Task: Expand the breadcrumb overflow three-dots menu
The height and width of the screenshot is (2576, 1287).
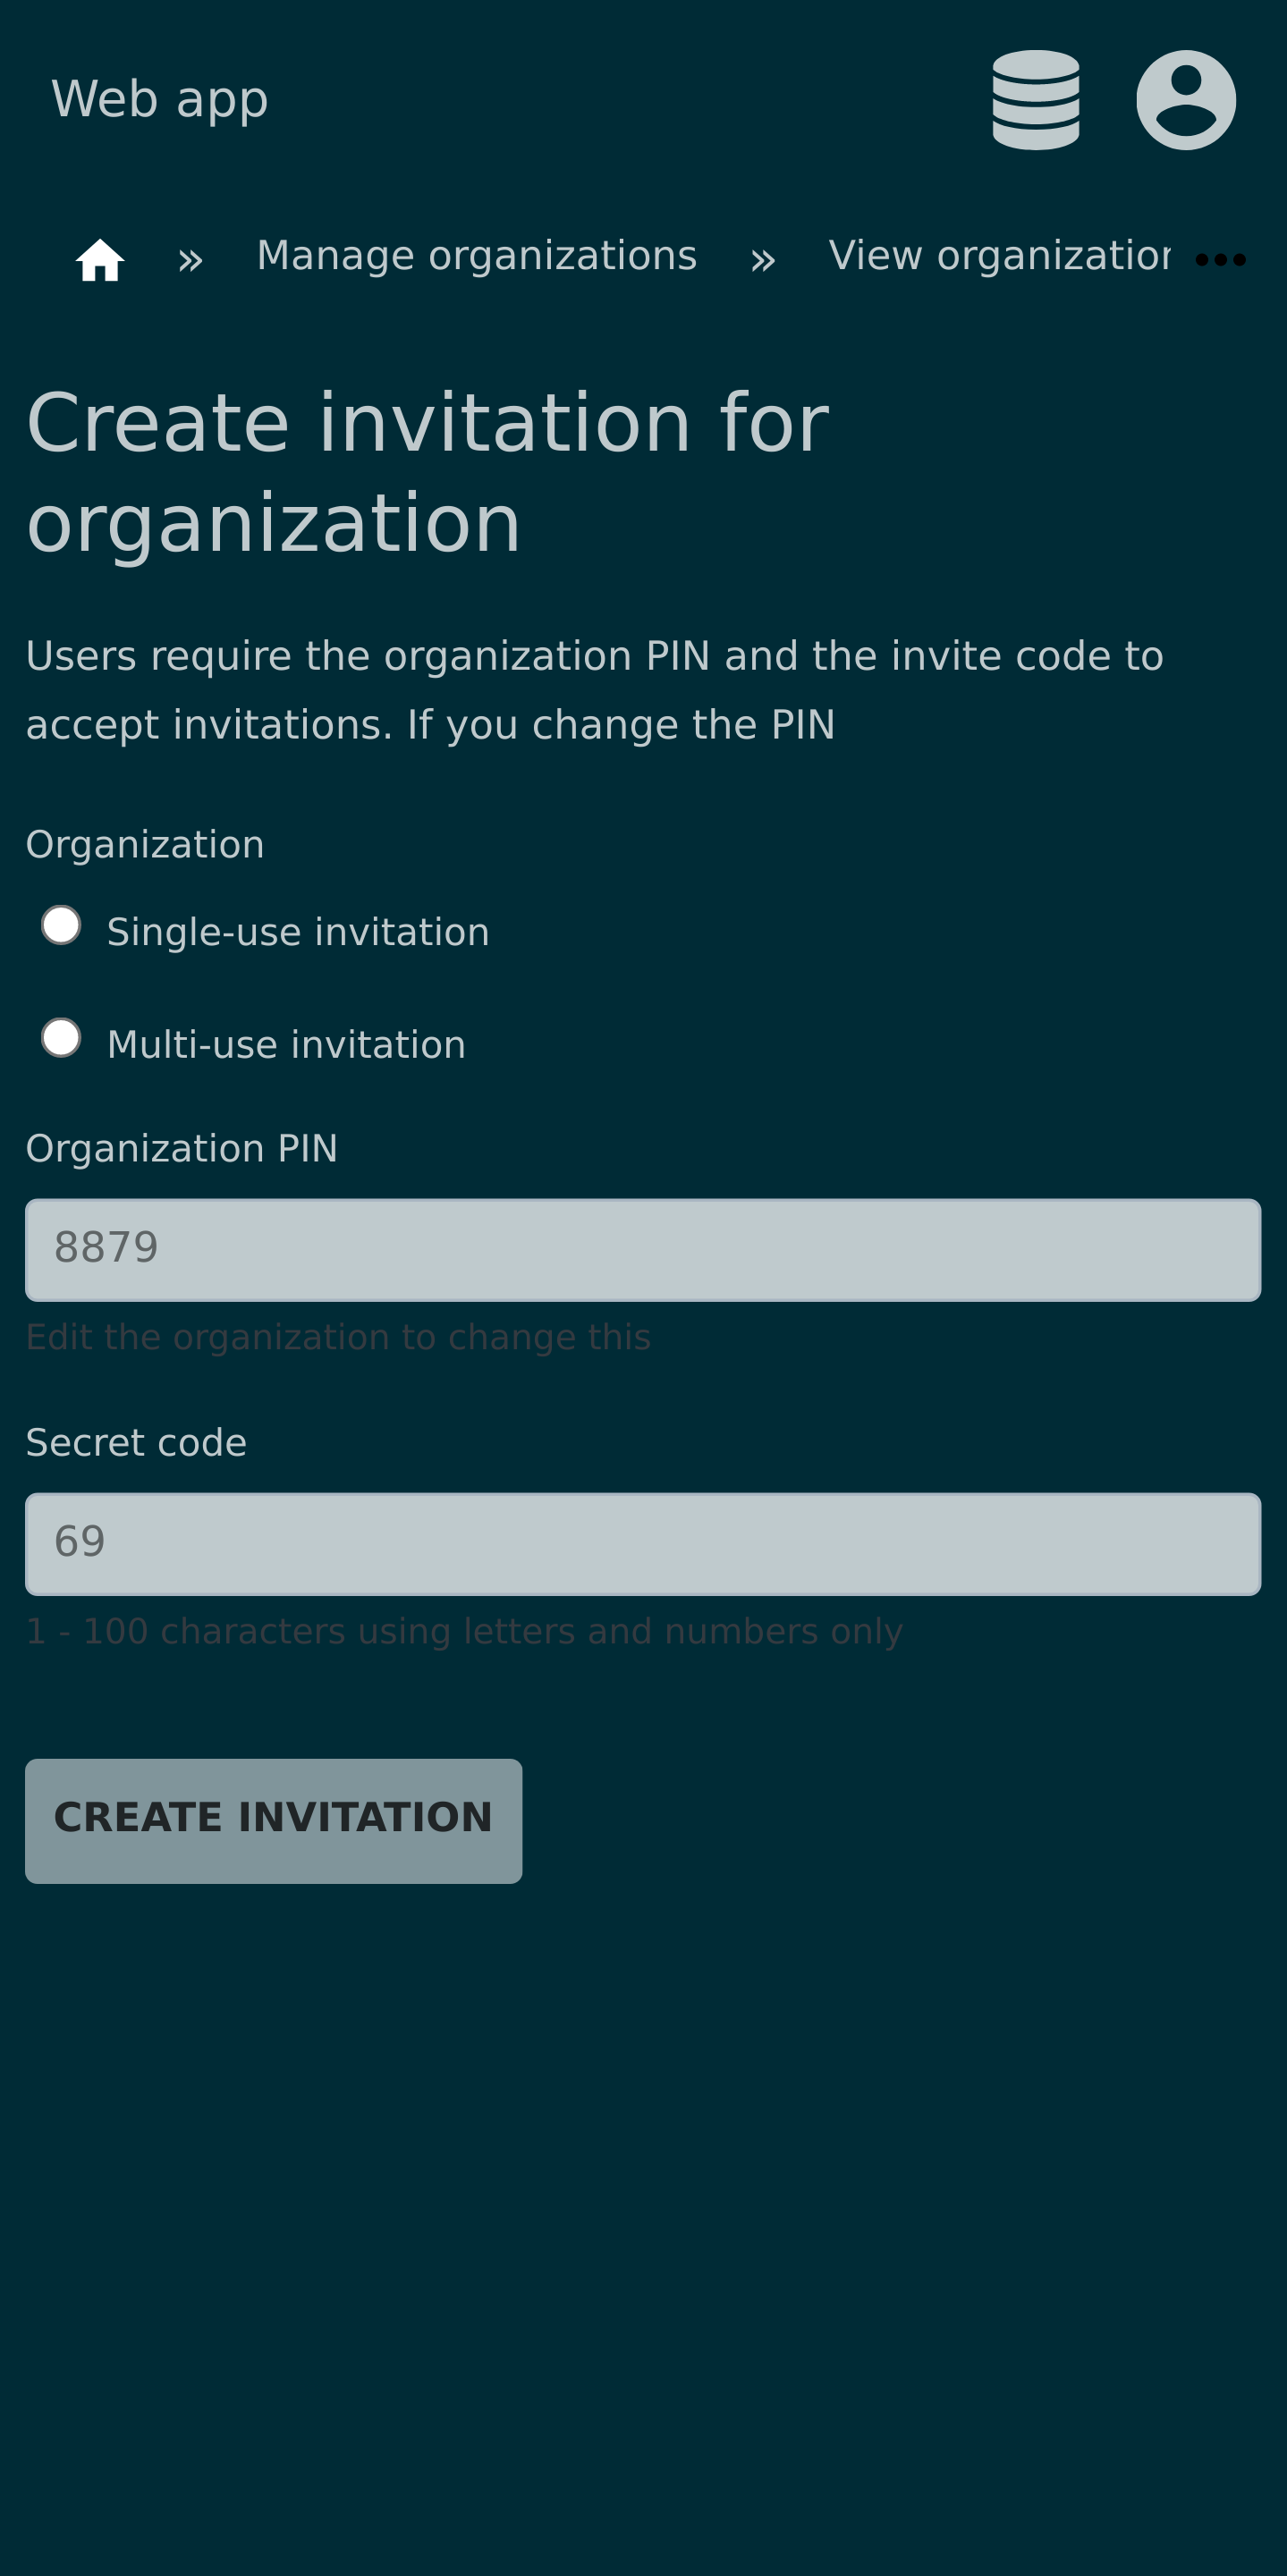Action: pyautogui.click(x=1220, y=260)
